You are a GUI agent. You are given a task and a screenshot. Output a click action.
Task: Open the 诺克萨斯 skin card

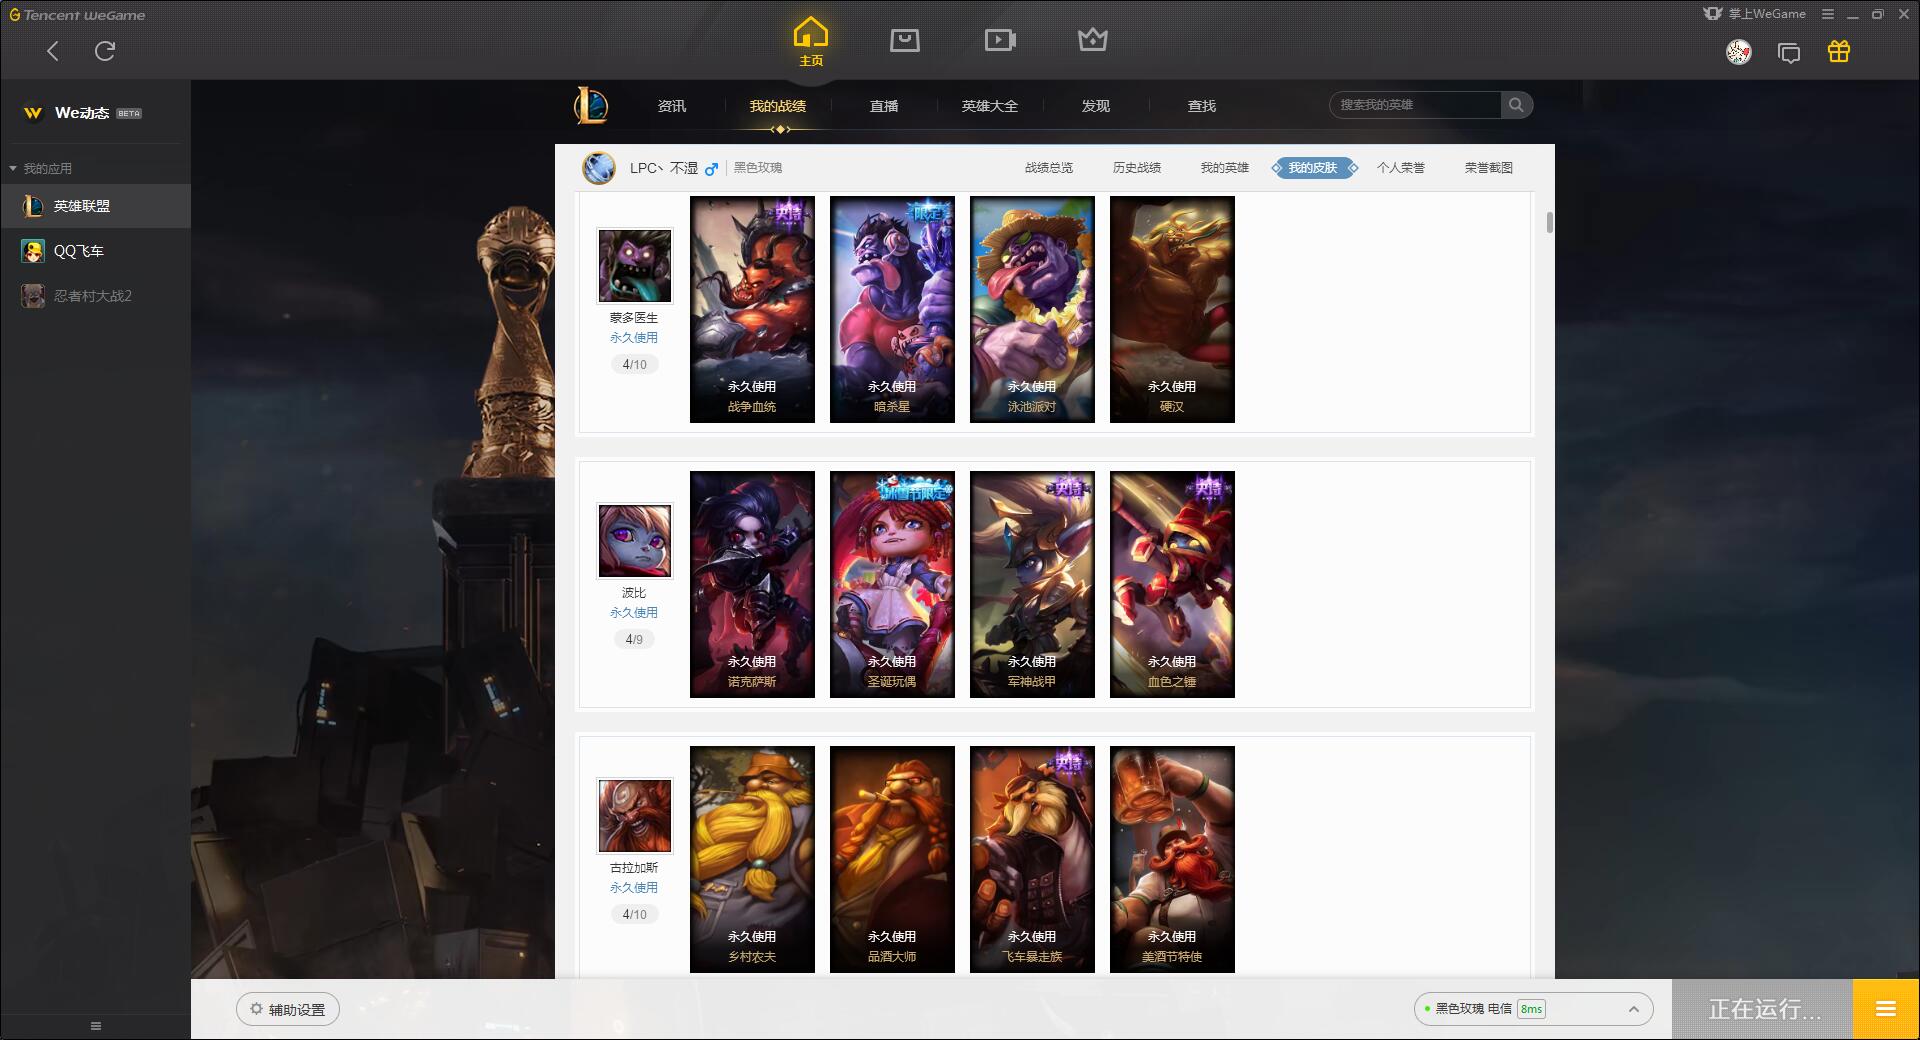[x=752, y=584]
